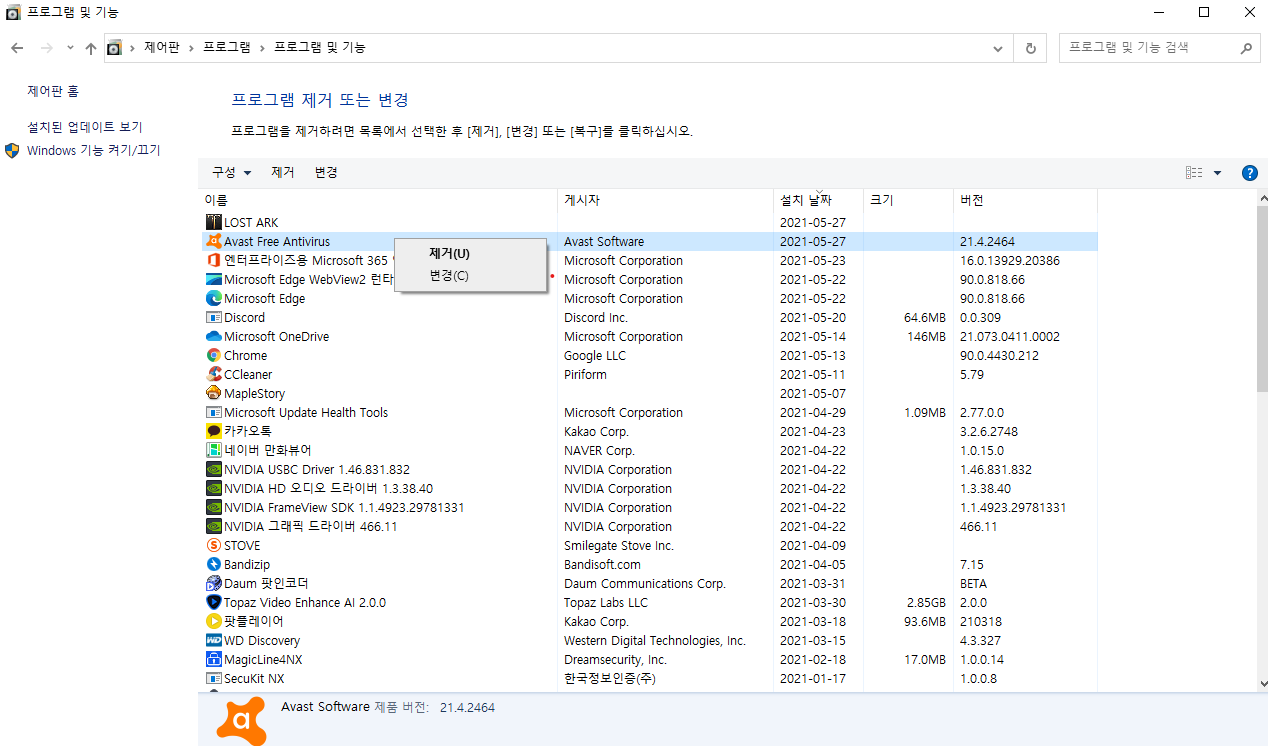This screenshot has width=1268, height=746.
Task: Click the Microsoft 365 Office icon
Action: click(213, 260)
